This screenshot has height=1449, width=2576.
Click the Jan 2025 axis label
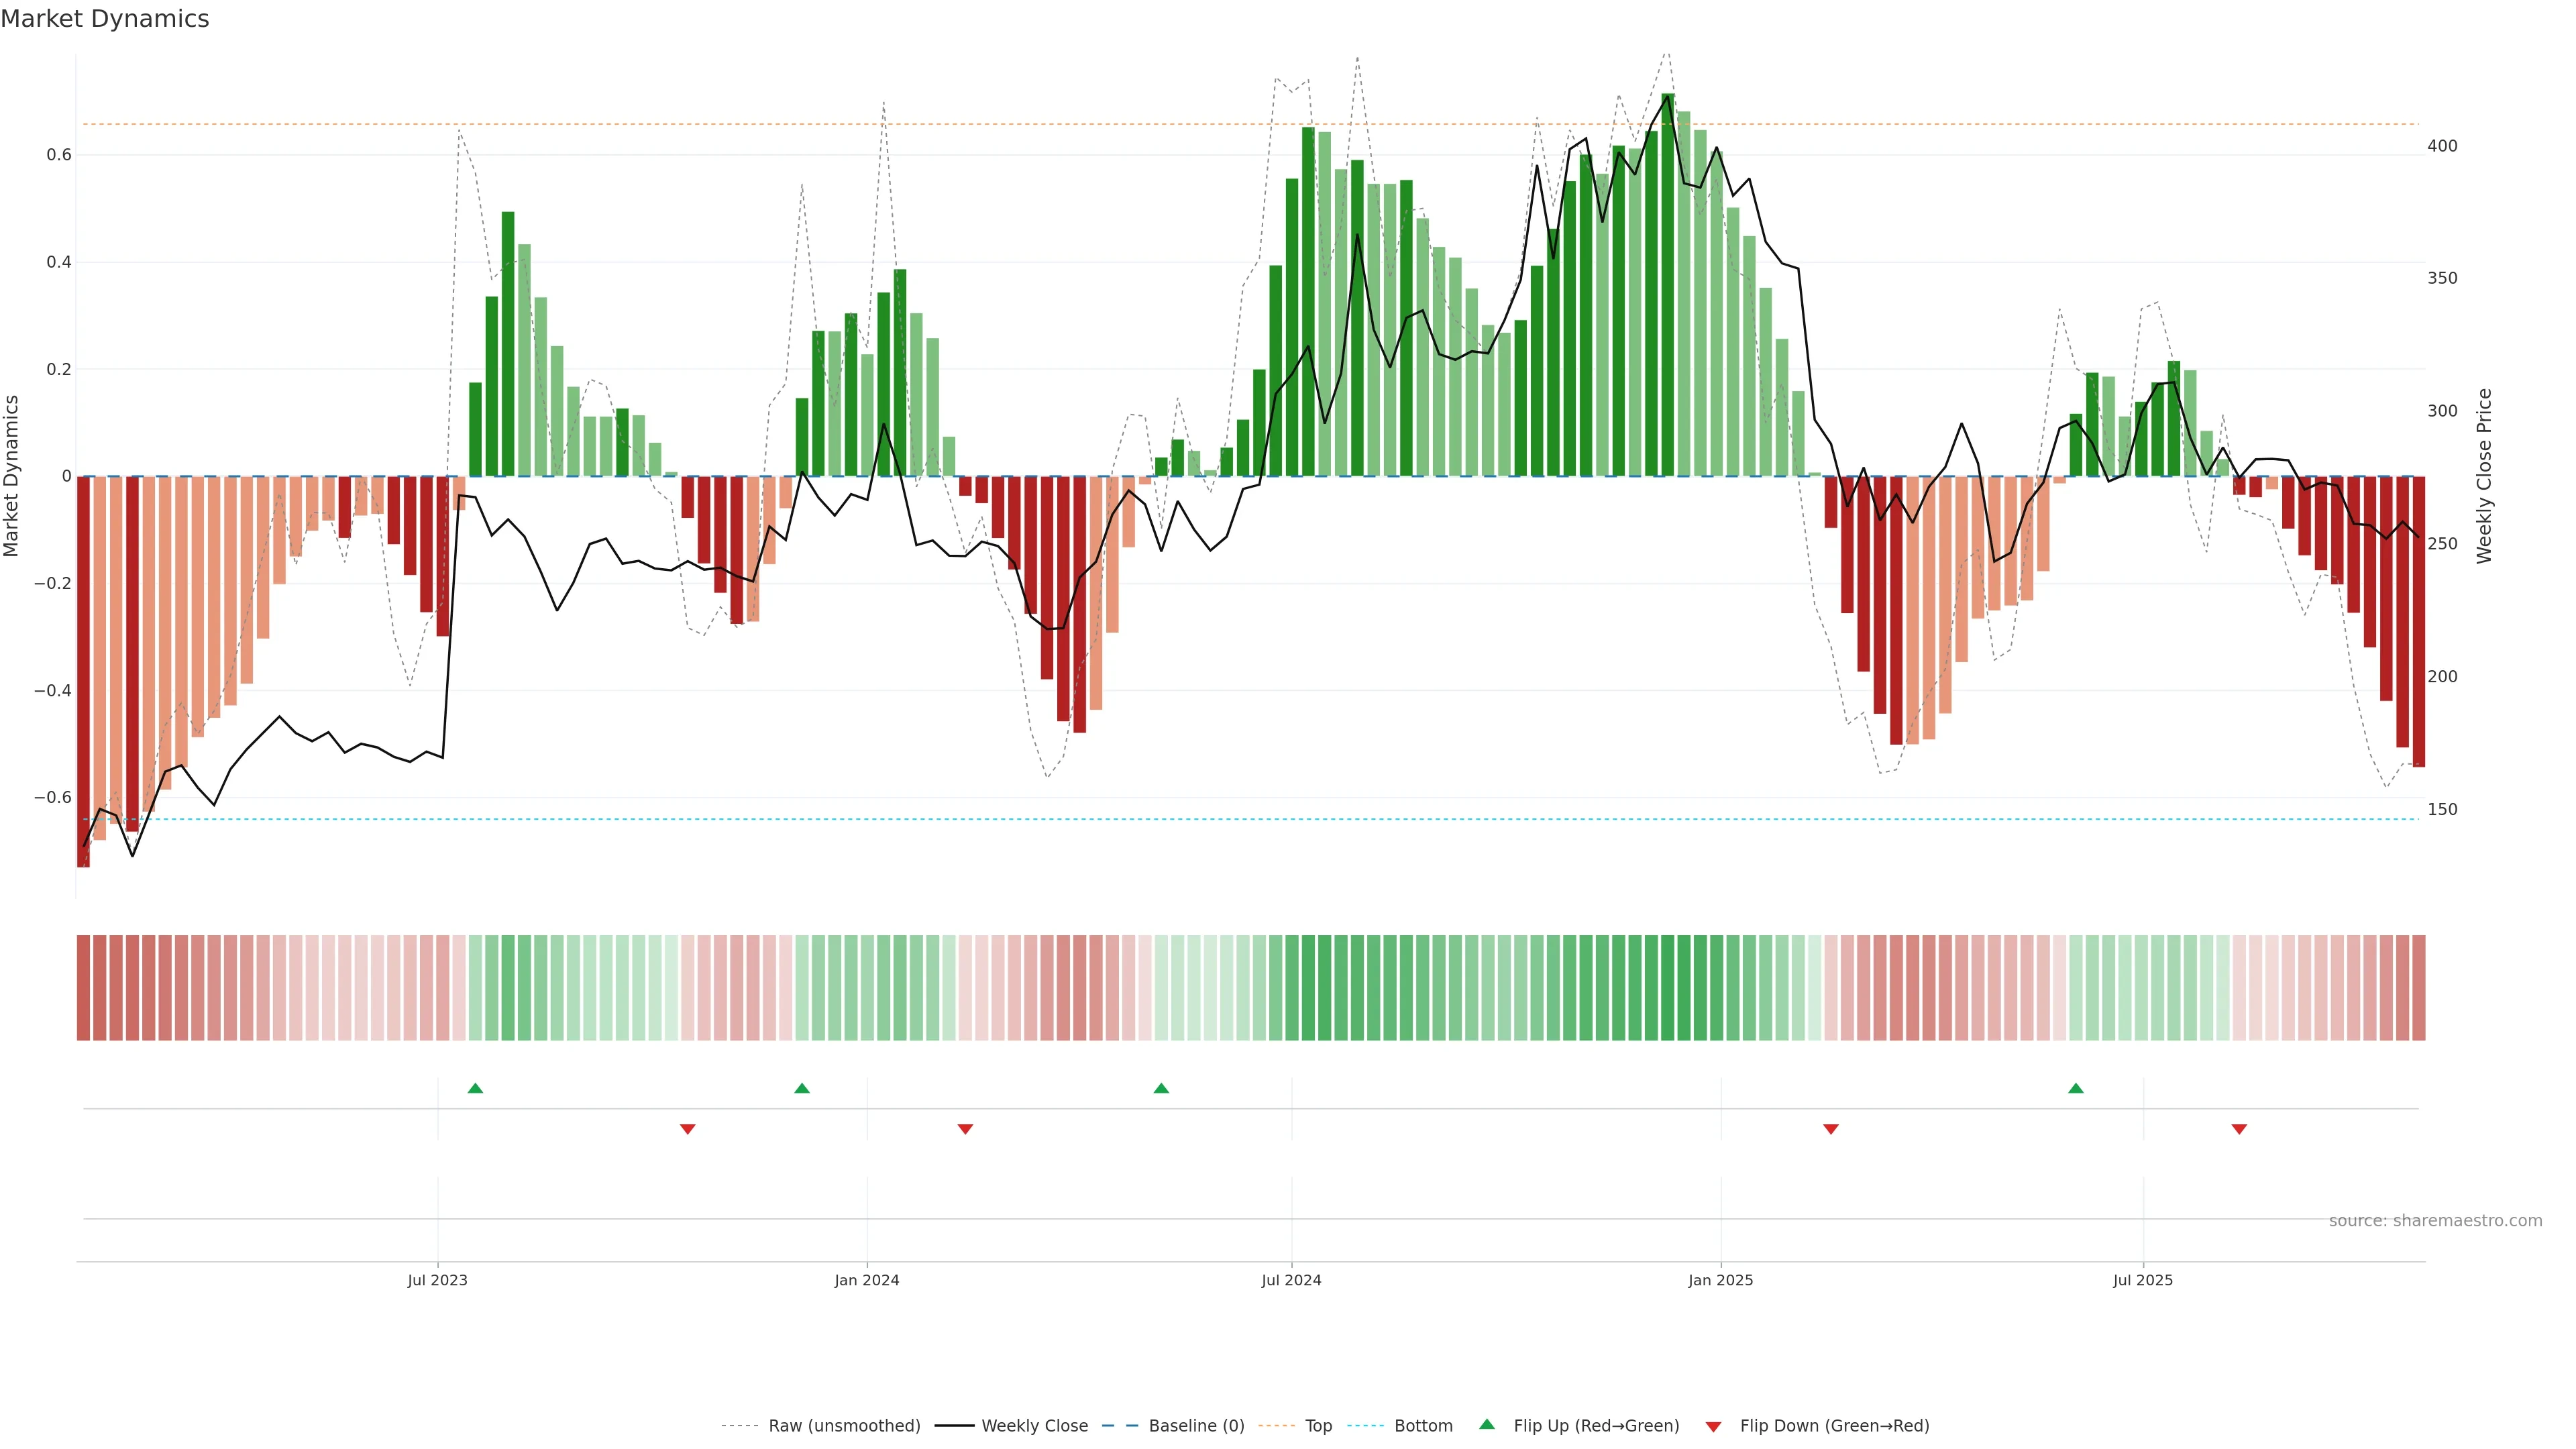pyautogui.click(x=1720, y=1280)
